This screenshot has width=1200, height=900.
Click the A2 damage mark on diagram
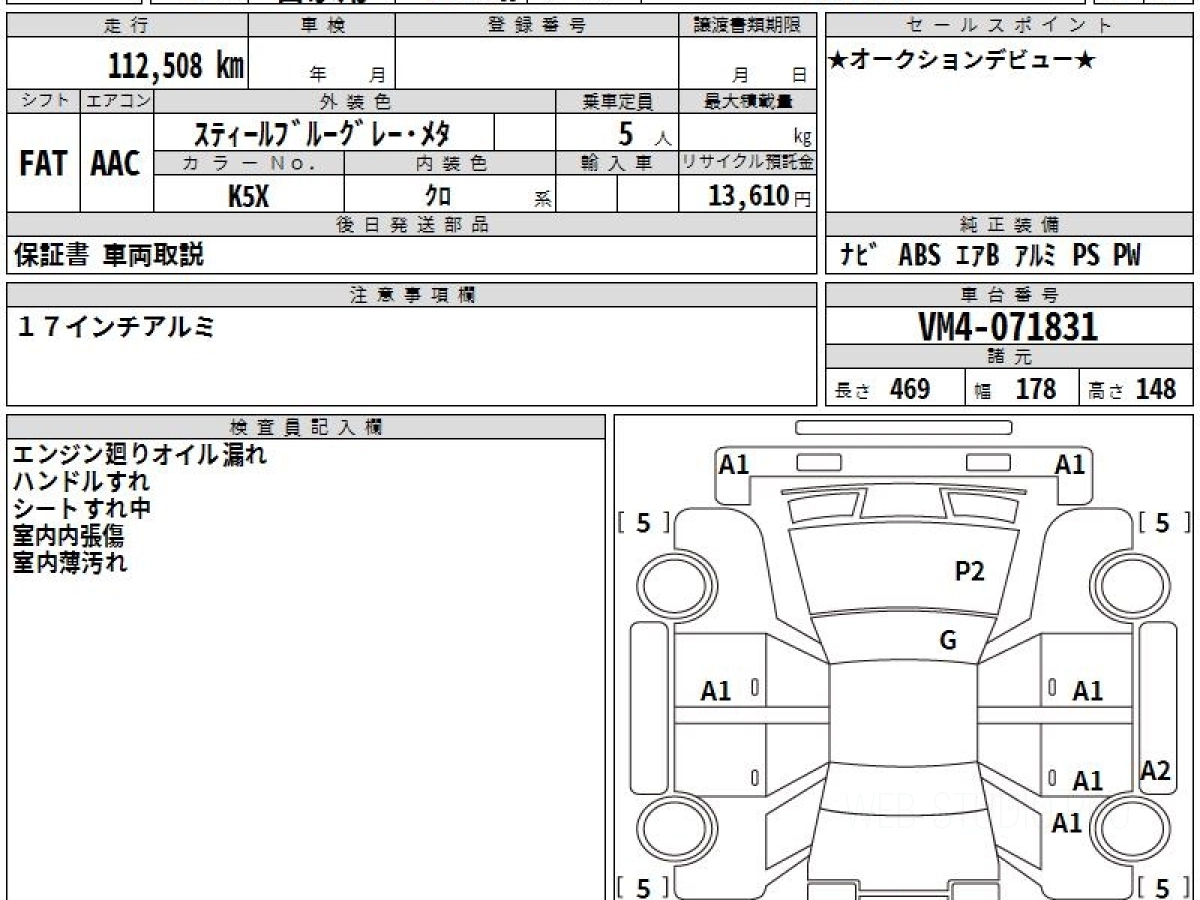coord(1156,771)
